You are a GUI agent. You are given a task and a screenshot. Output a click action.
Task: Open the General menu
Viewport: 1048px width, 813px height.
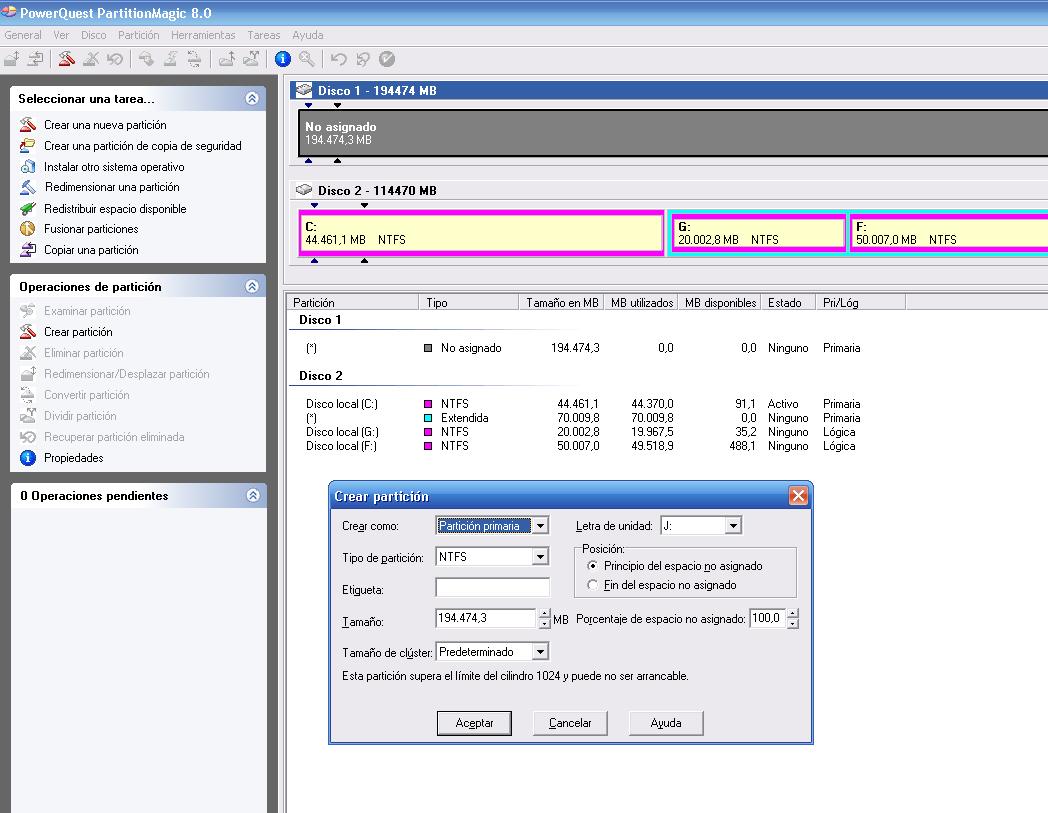23,35
